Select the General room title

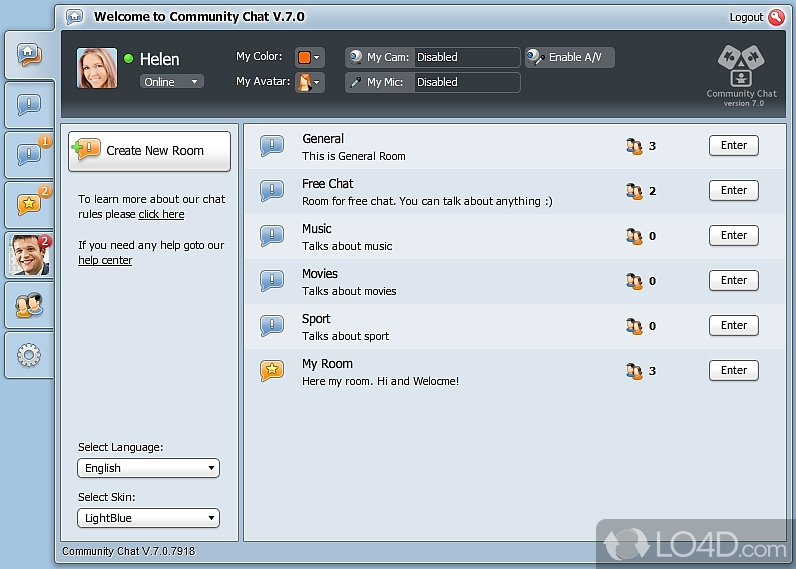323,139
